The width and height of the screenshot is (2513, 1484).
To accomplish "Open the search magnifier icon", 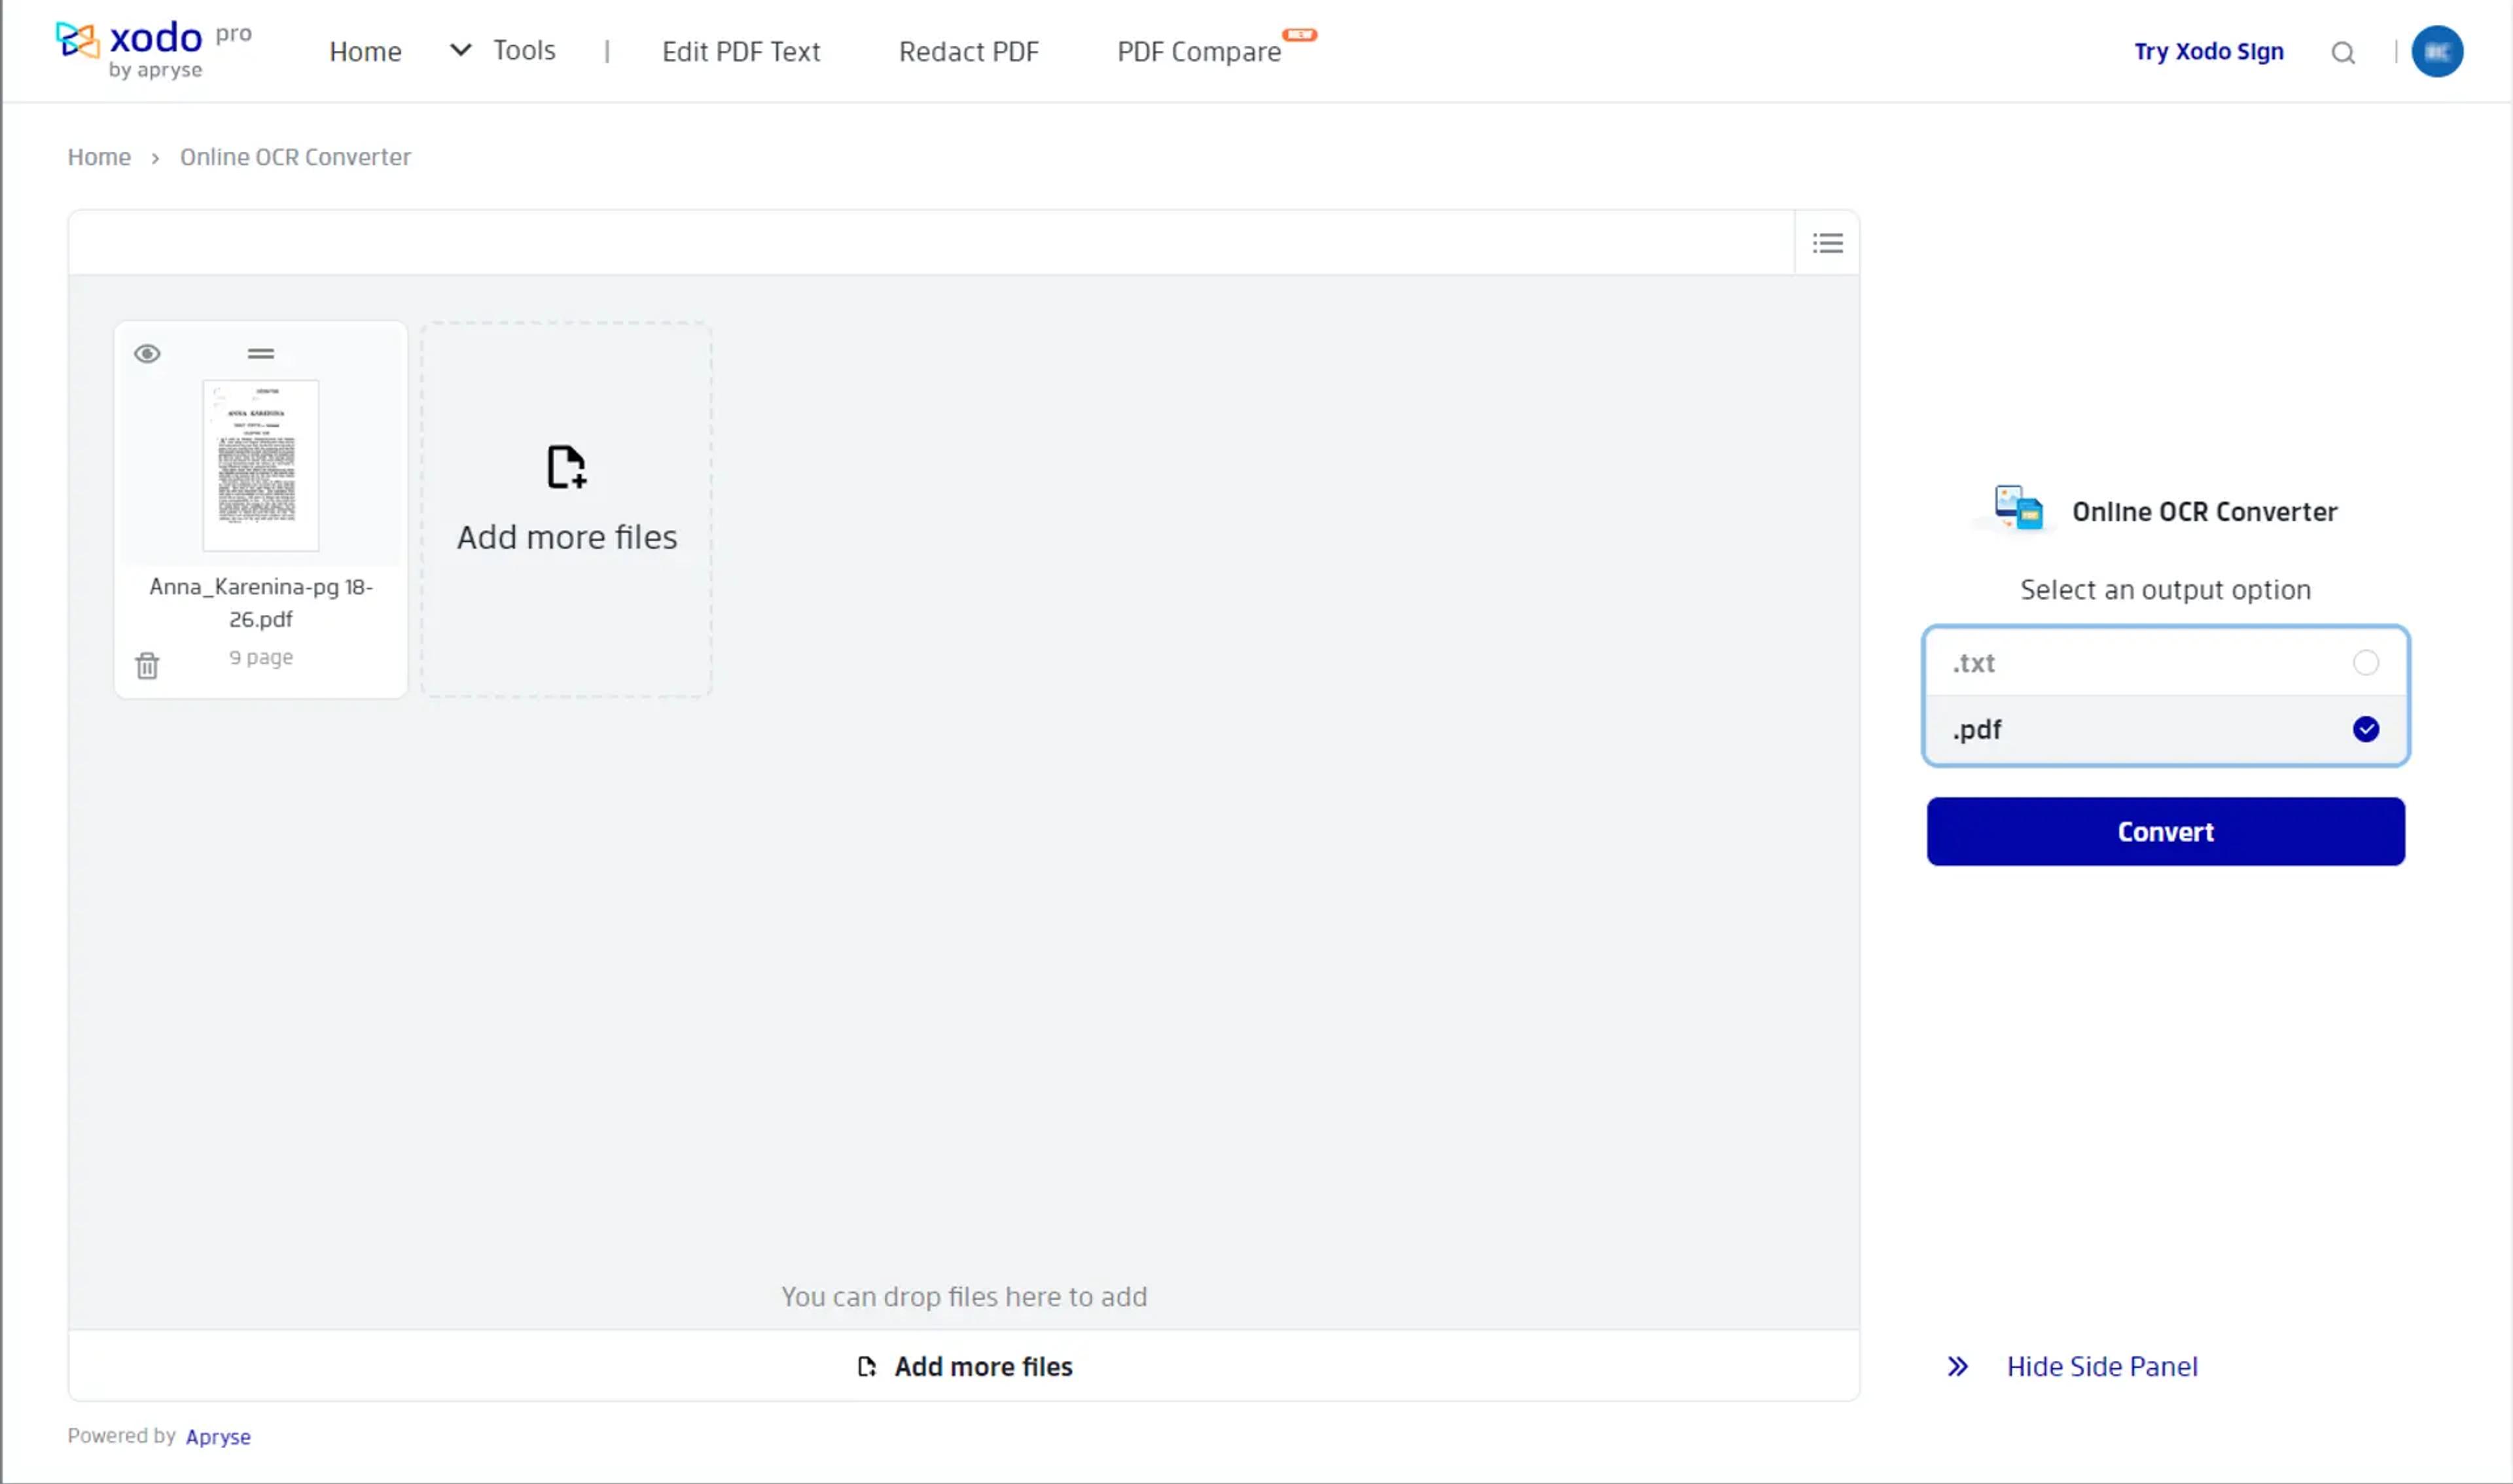I will pyautogui.click(x=2343, y=53).
